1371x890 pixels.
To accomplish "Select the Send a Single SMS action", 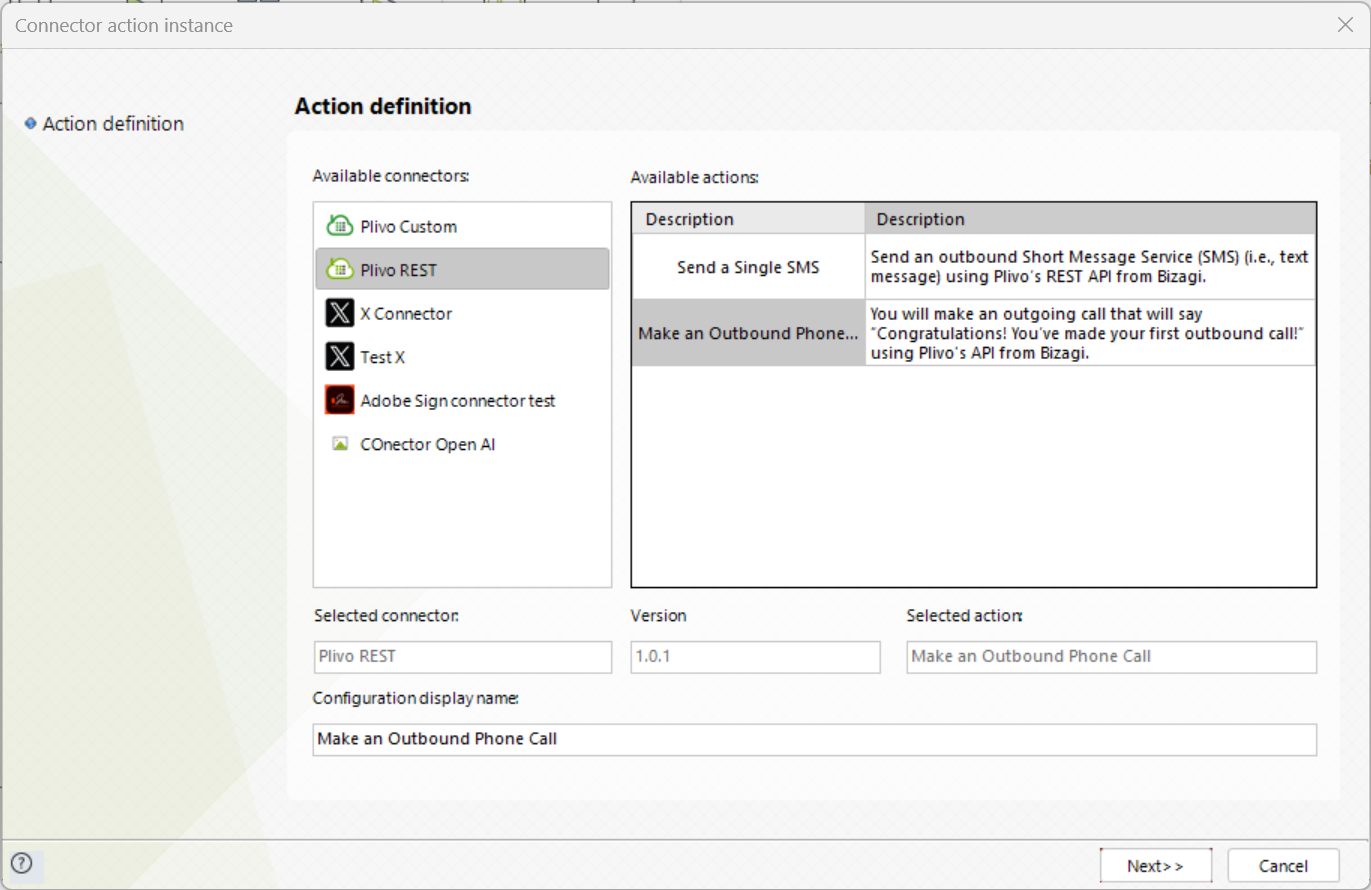I will point(748,267).
